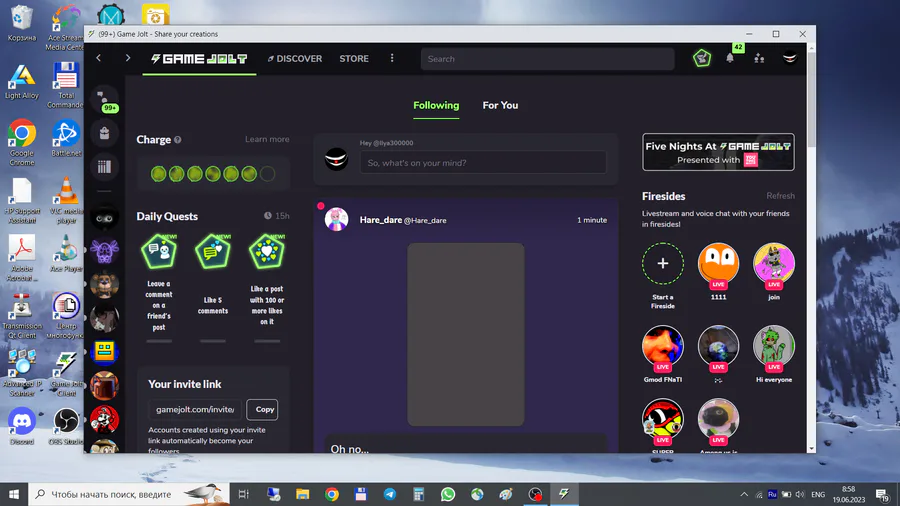Switch to the For You tab
Image resolution: width=900 pixels, height=506 pixels.
click(x=500, y=106)
